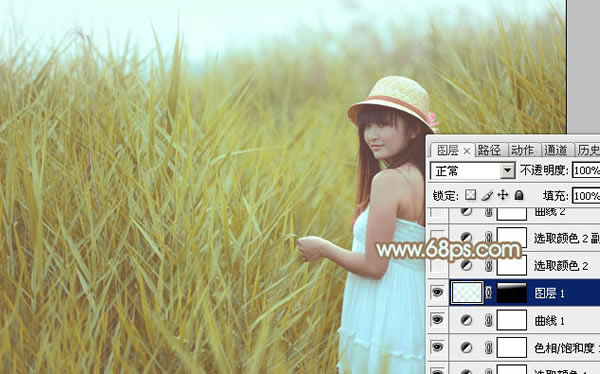The width and height of the screenshot is (600, 374).
Task: Click the 填充 fill value field
Action: coord(586,196)
